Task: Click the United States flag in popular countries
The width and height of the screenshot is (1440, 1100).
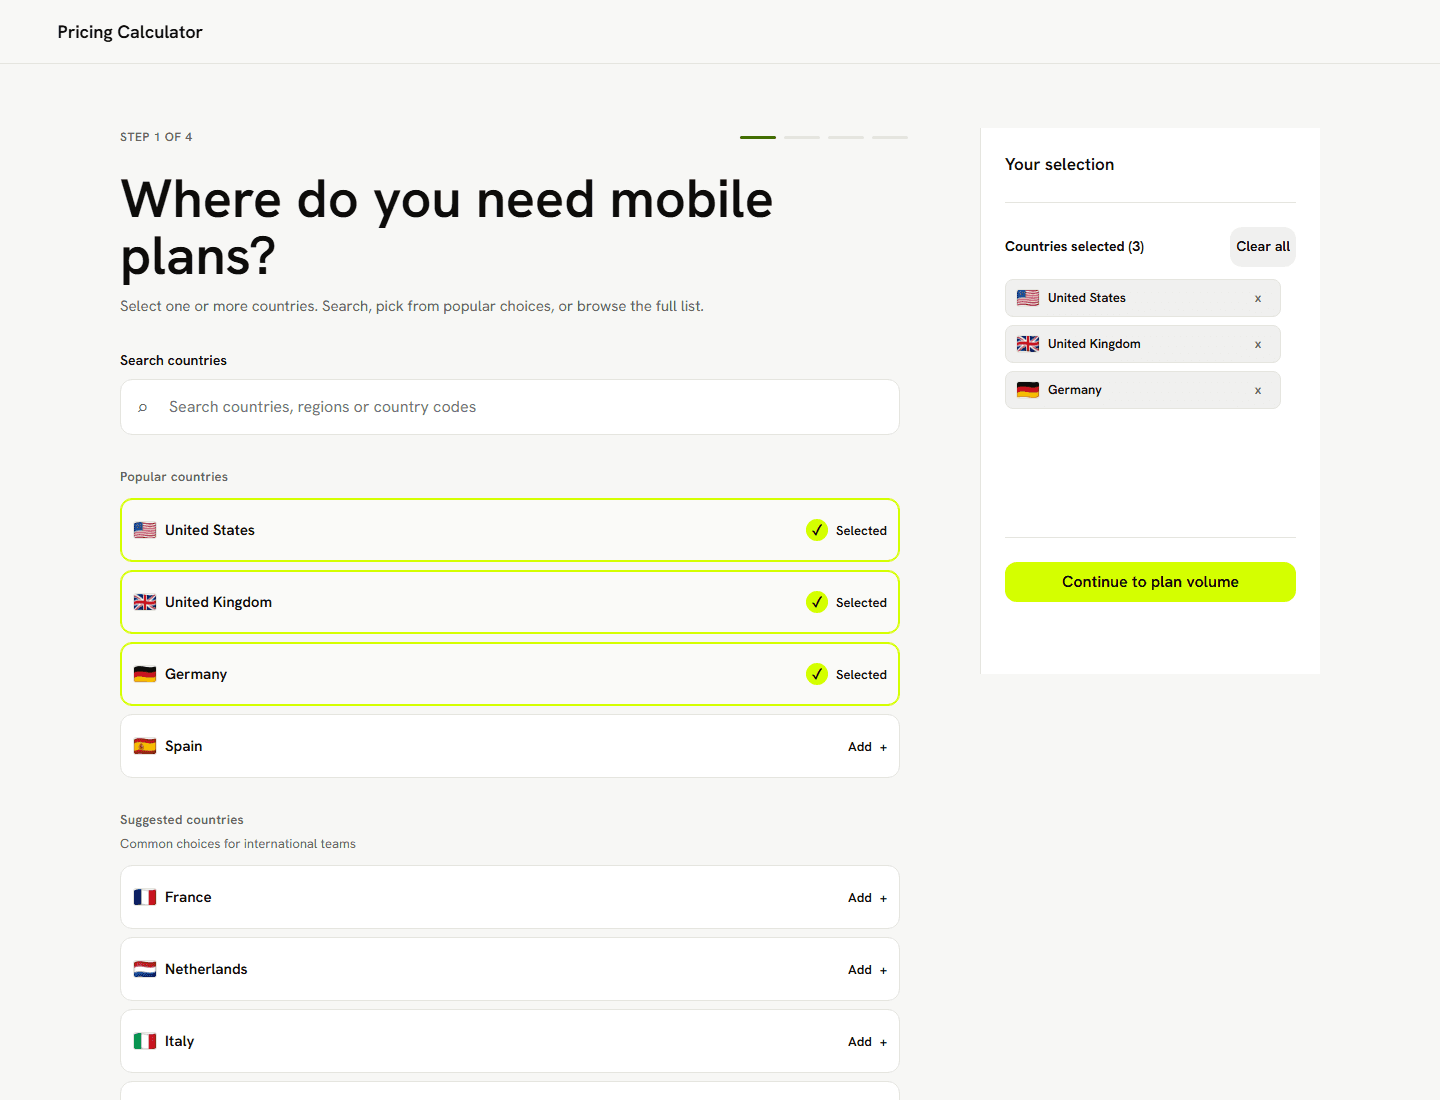Action: coord(145,530)
